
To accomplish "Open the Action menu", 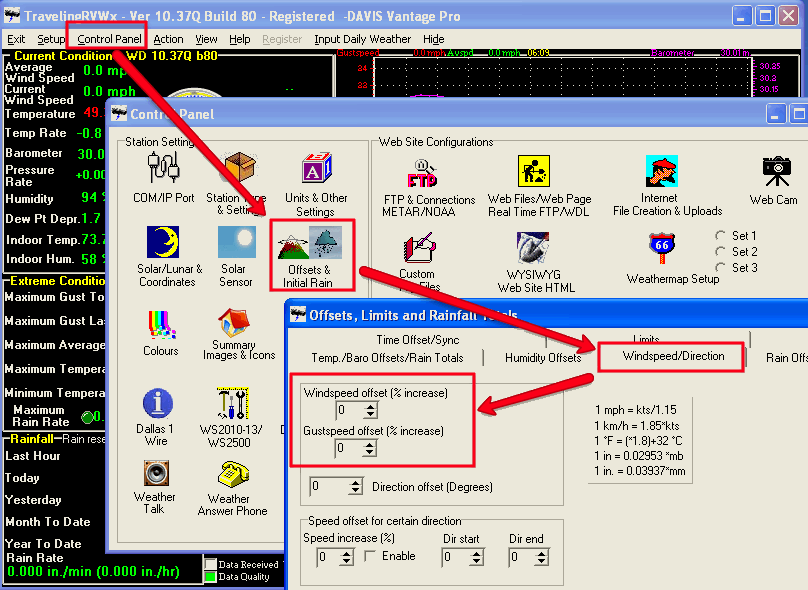I will point(168,39).
